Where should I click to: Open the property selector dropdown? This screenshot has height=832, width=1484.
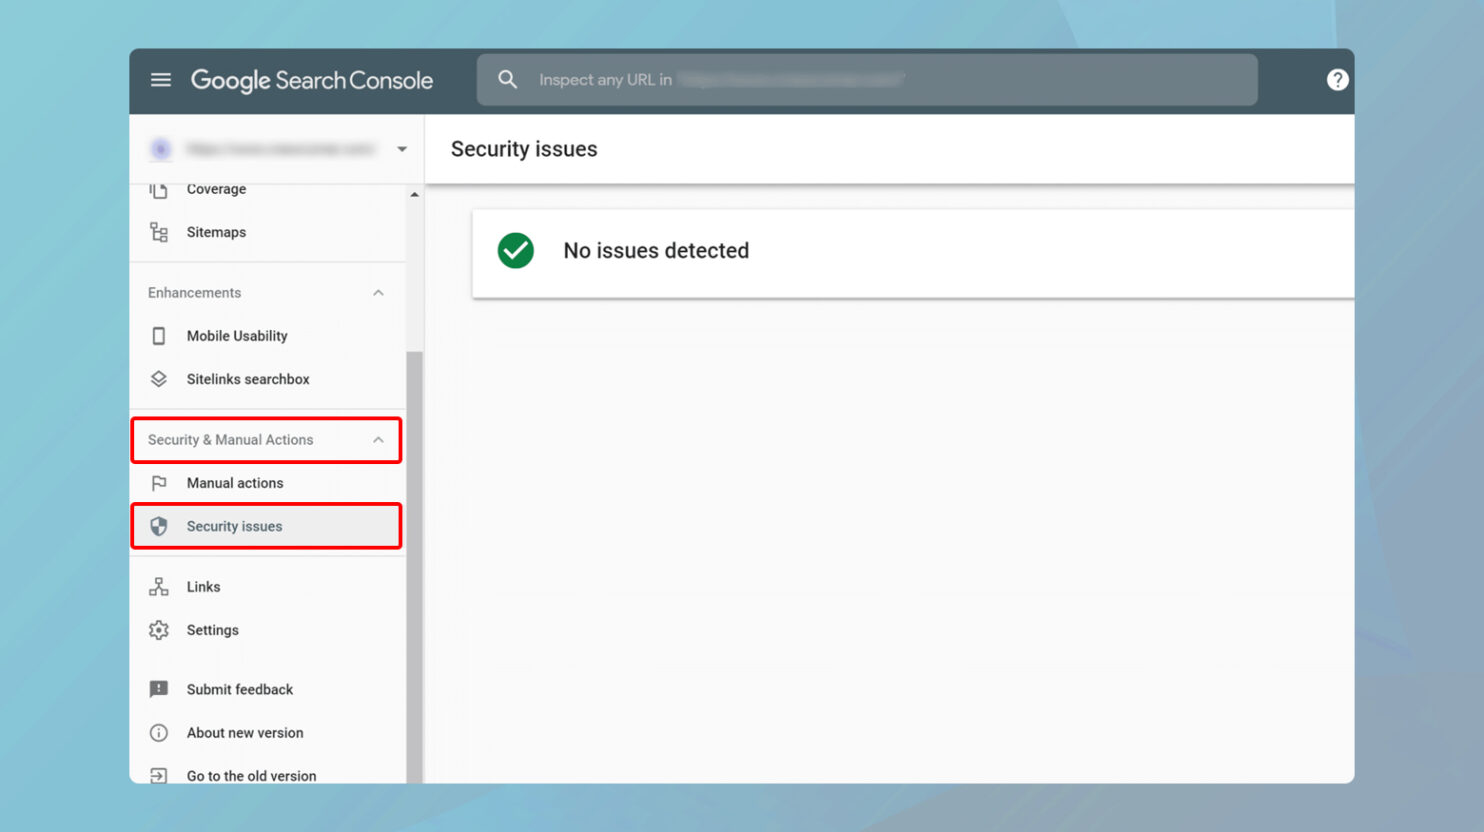(x=401, y=148)
